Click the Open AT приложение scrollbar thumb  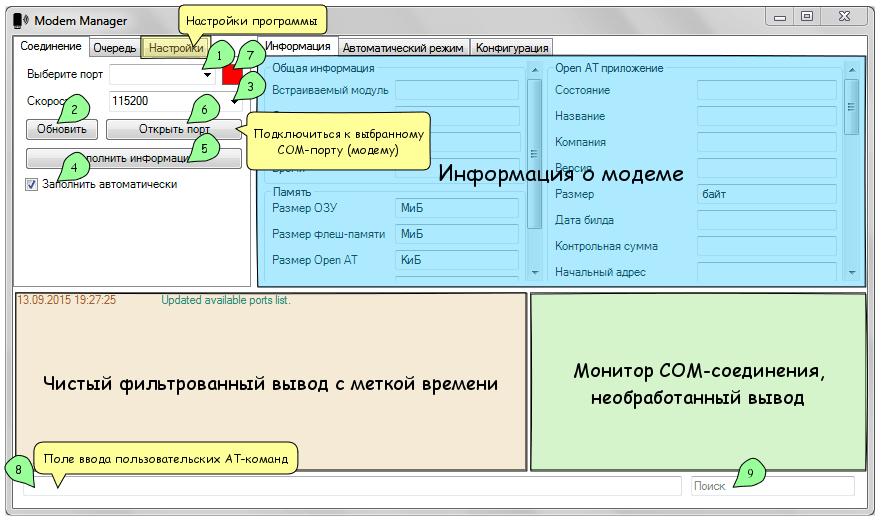tap(852, 107)
